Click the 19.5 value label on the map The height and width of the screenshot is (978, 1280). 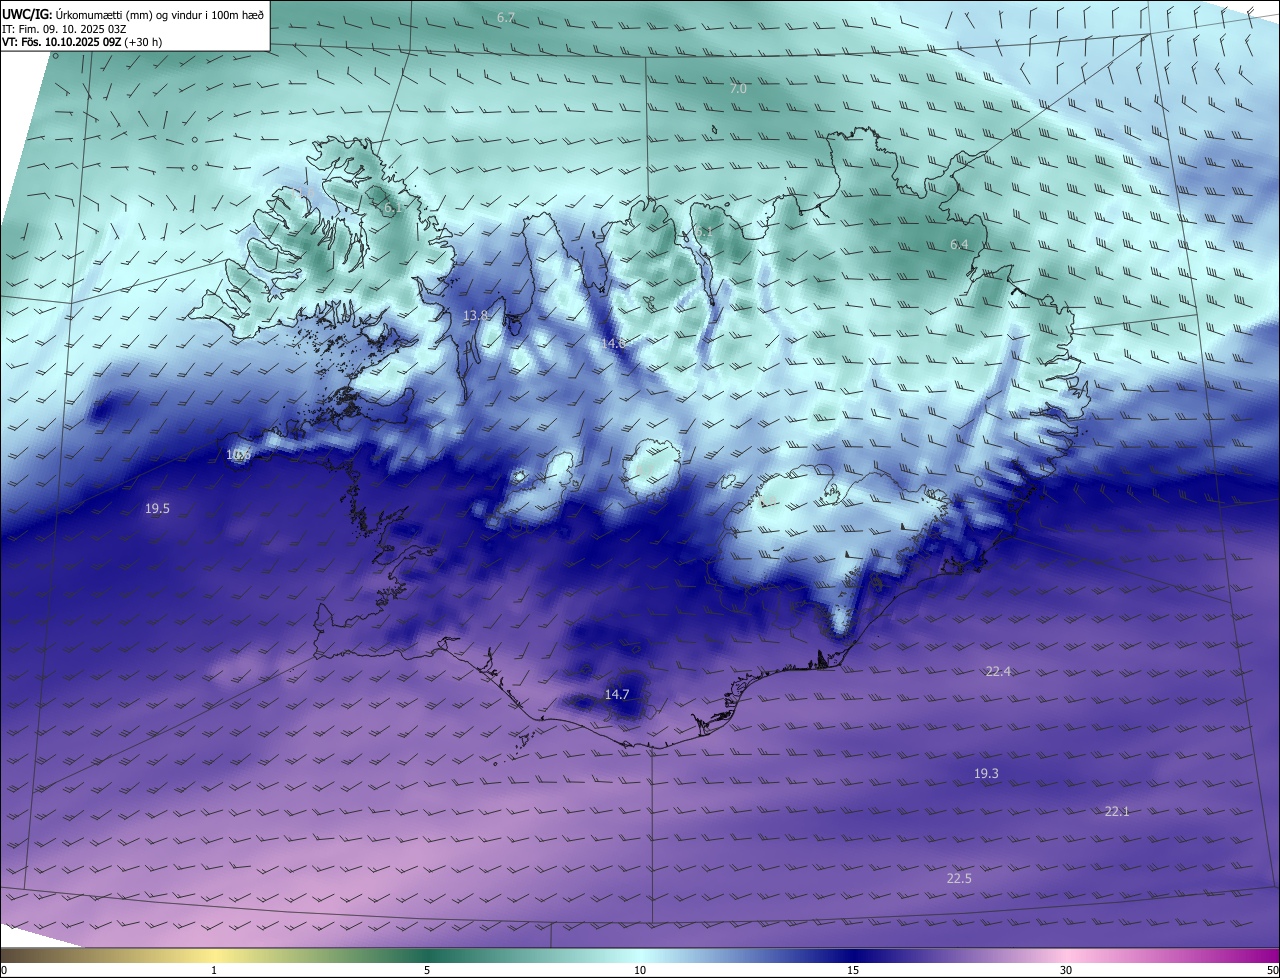(157, 508)
